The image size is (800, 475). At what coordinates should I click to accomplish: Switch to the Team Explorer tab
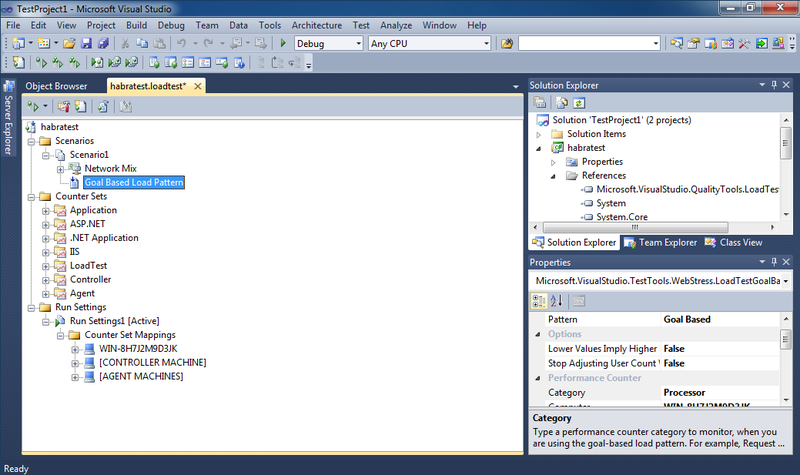(661, 243)
